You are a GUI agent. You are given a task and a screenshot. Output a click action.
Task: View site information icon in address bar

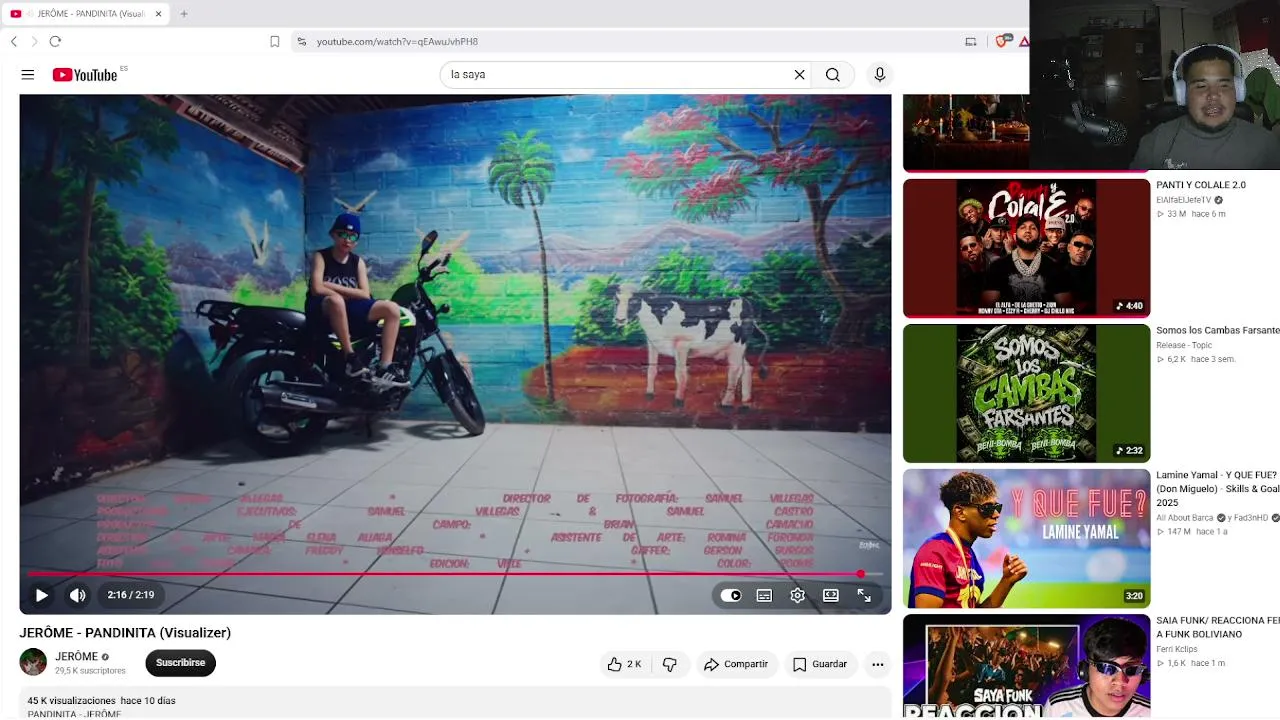301,41
